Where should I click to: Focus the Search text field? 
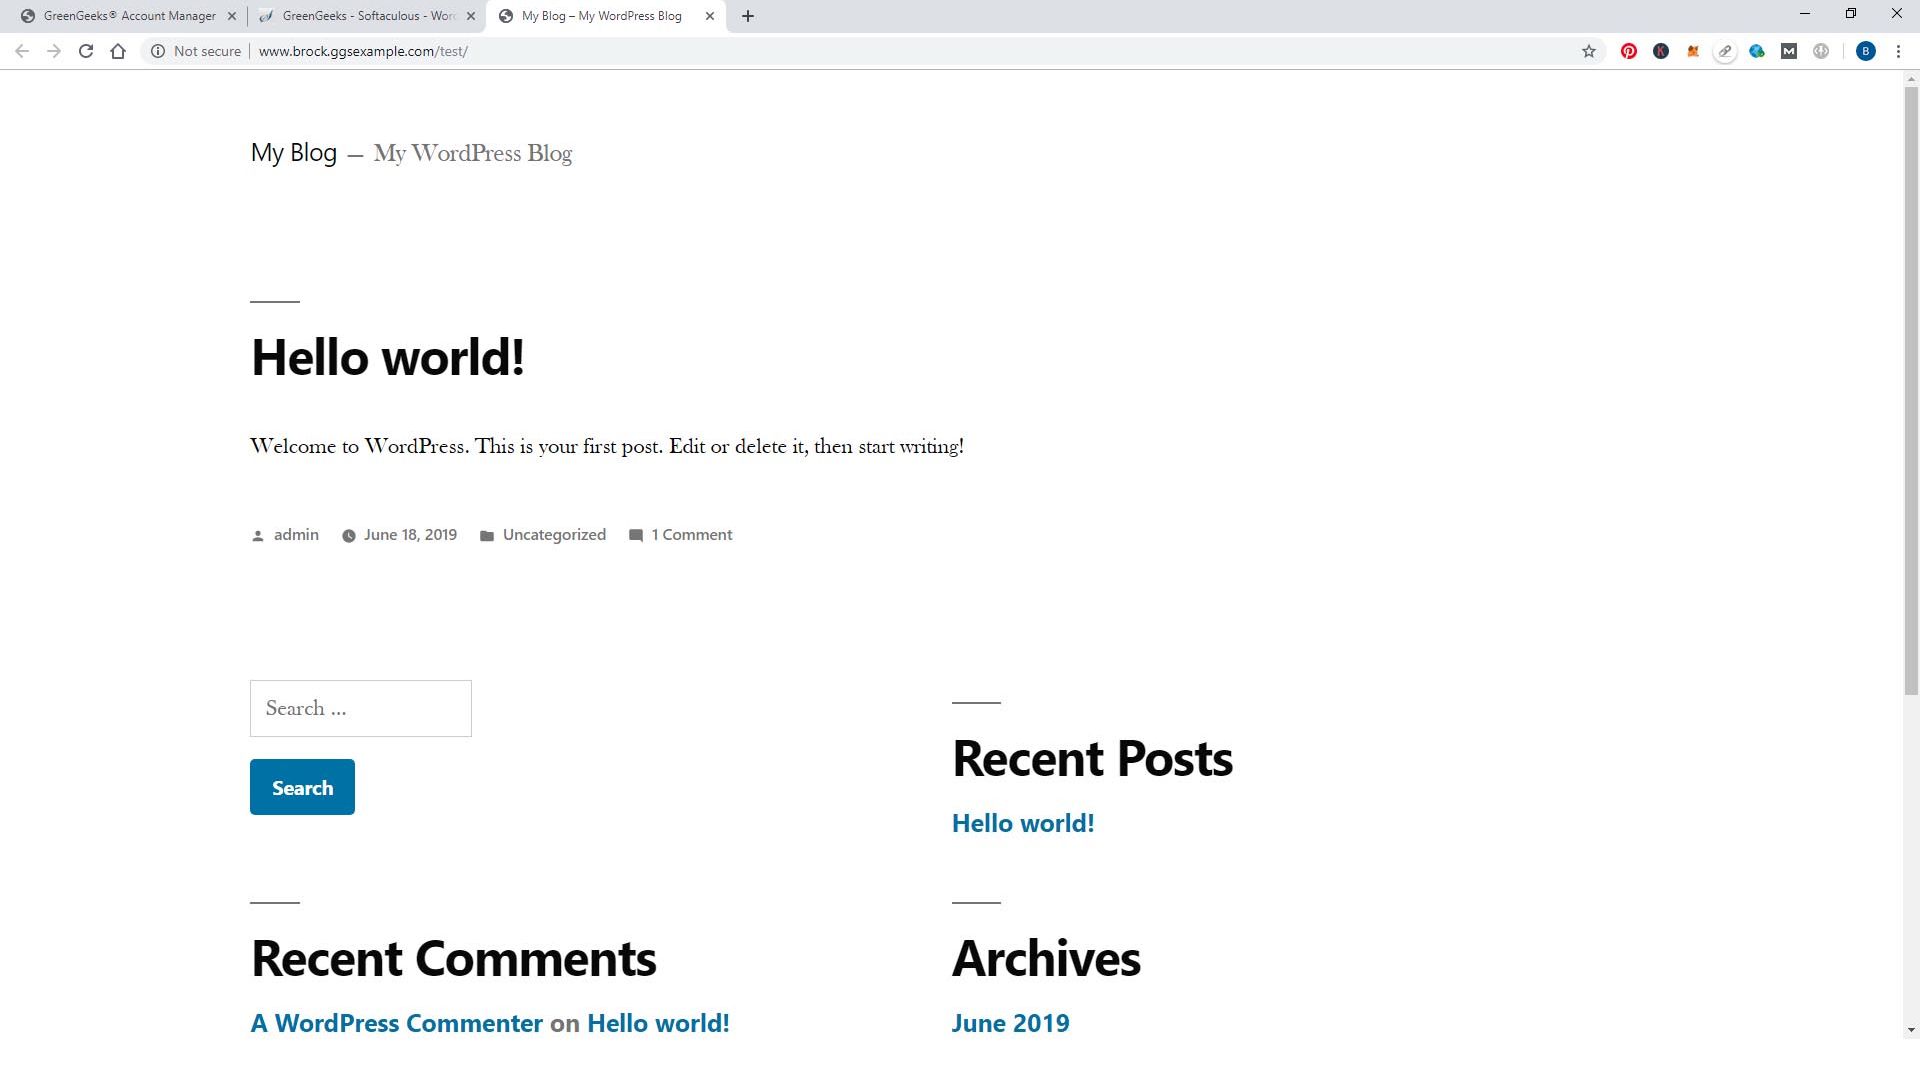[x=360, y=708]
